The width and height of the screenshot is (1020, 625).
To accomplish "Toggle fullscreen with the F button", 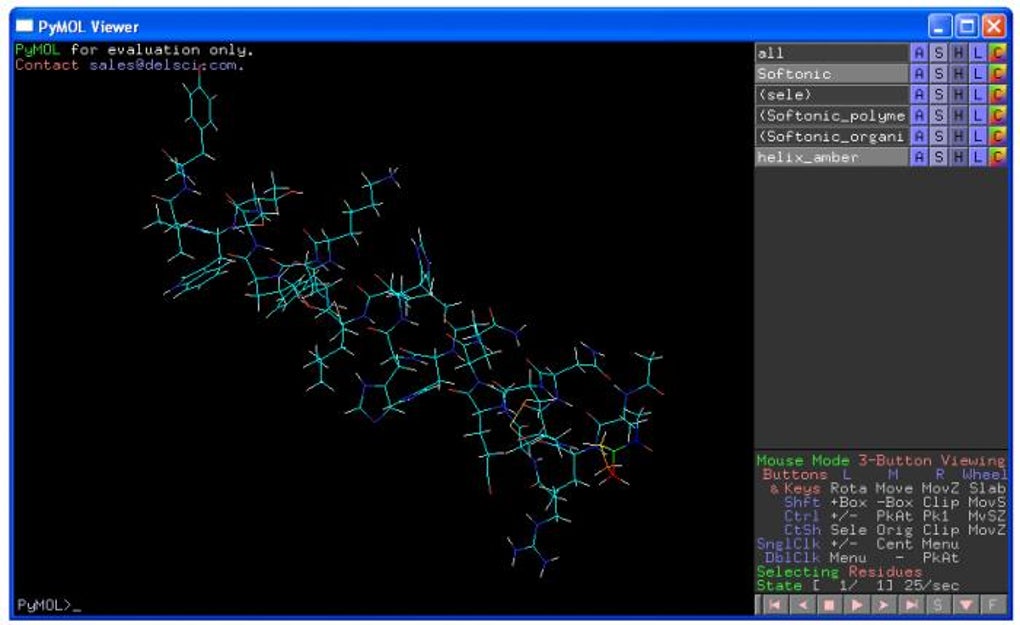I will click(x=993, y=605).
